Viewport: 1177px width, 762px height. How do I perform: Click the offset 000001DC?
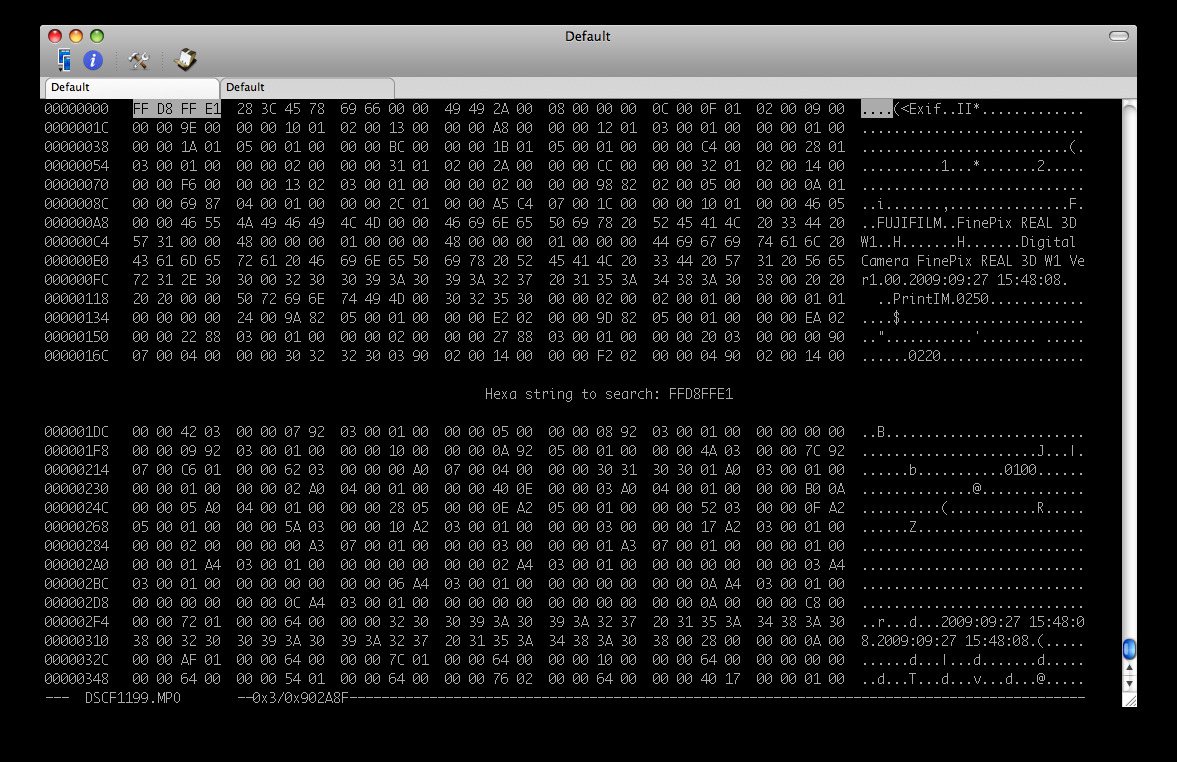[76, 432]
